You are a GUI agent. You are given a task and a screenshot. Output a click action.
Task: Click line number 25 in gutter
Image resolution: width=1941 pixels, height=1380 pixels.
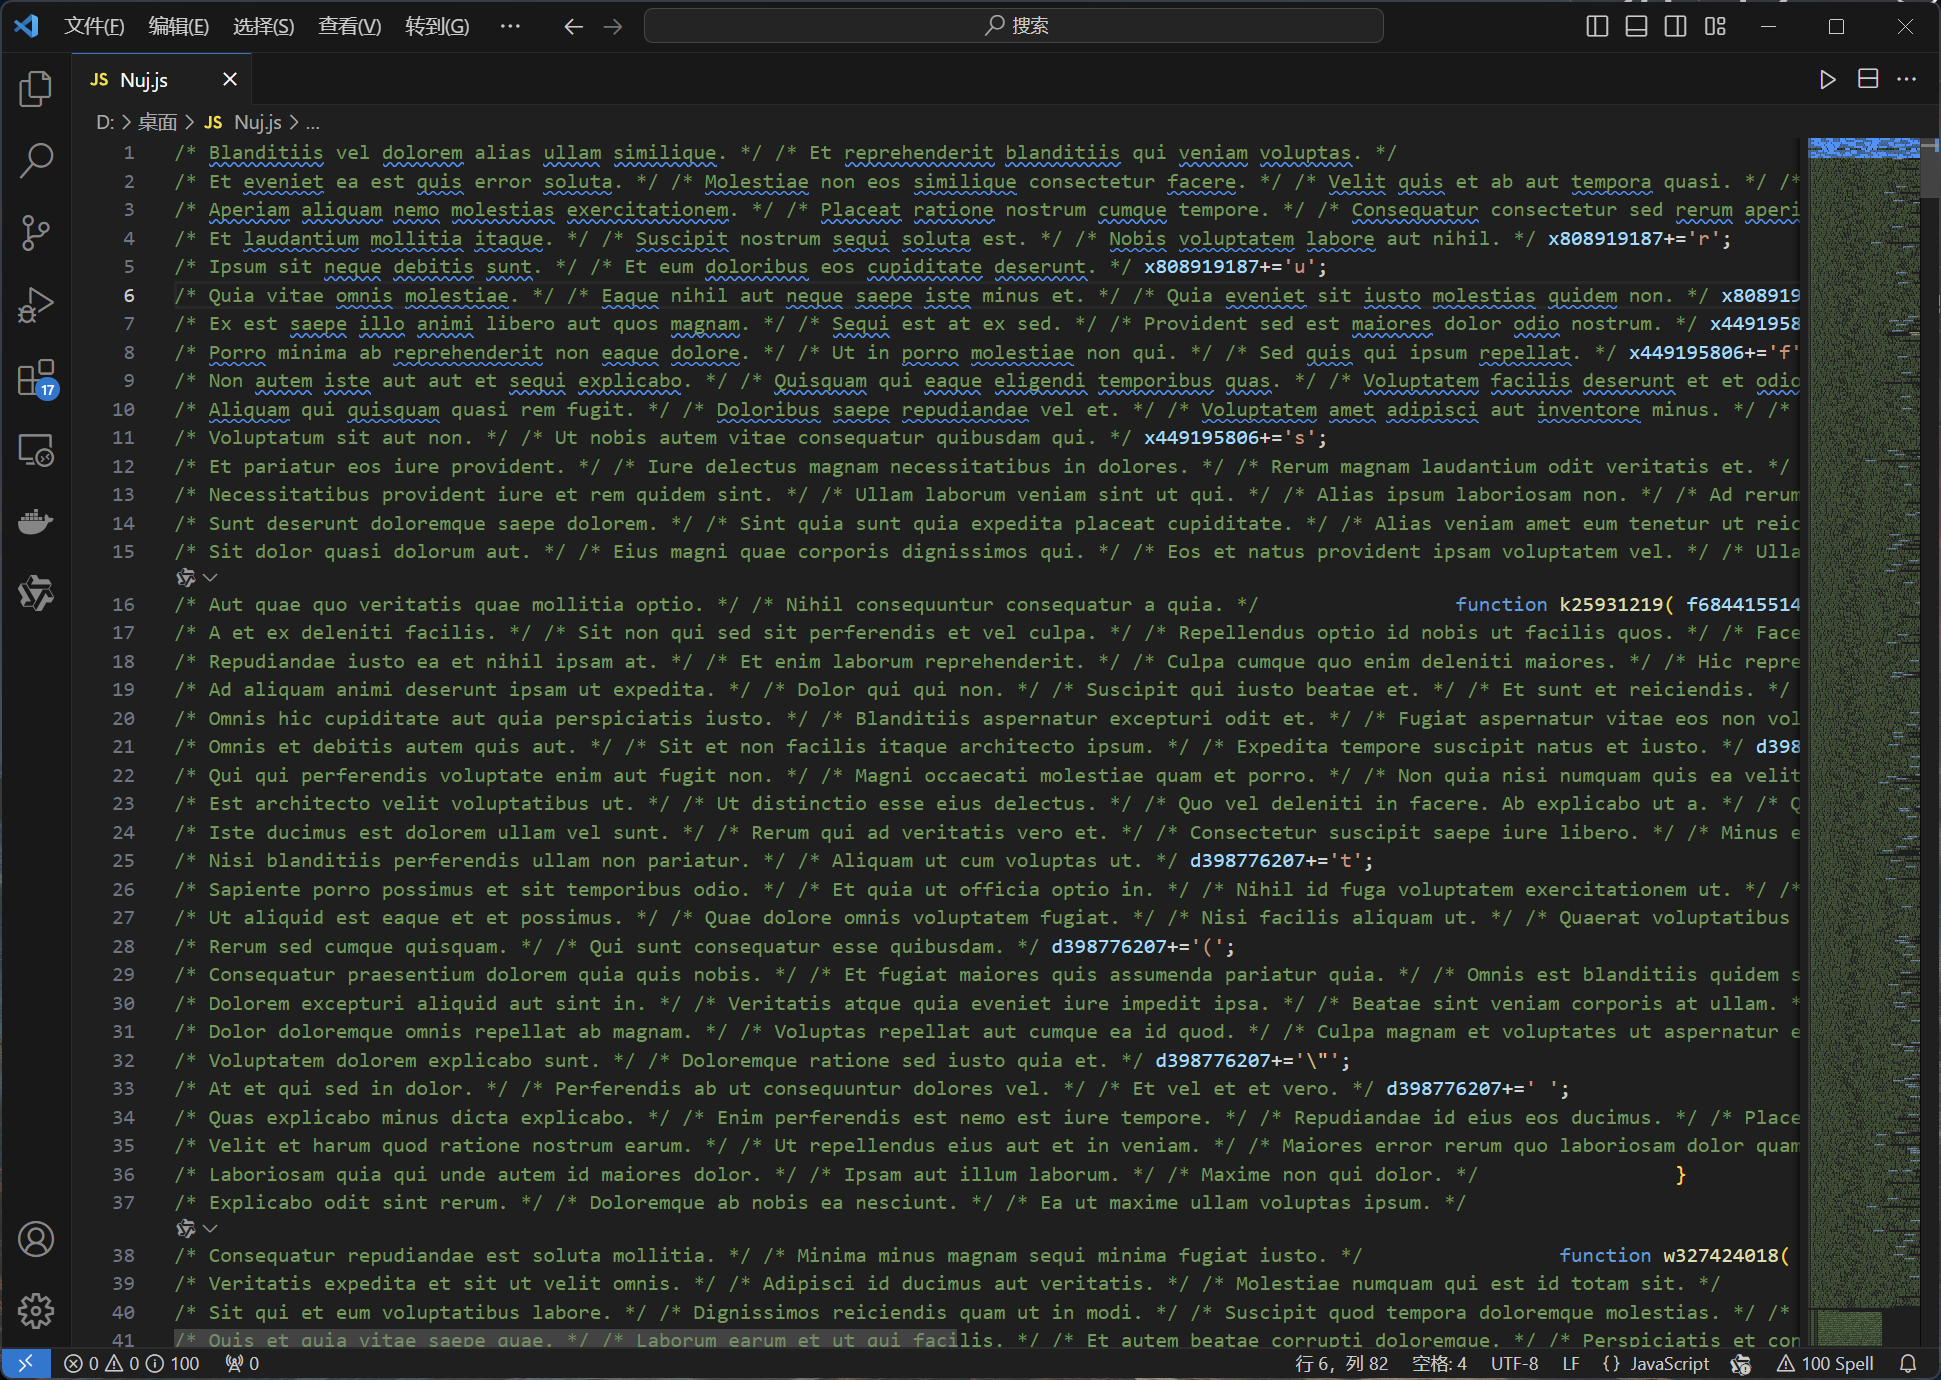point(123,860)
